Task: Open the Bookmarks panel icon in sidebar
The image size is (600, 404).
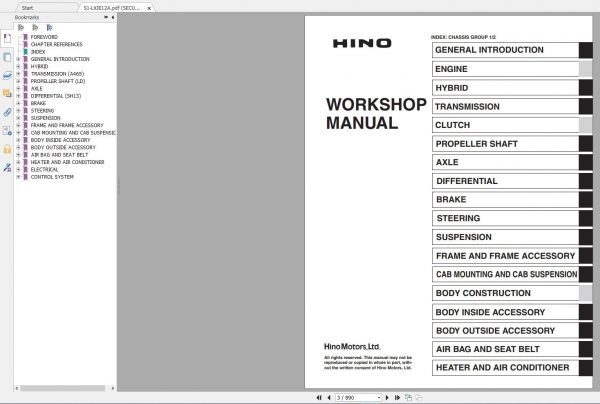Action: click(x=7, y=38)
